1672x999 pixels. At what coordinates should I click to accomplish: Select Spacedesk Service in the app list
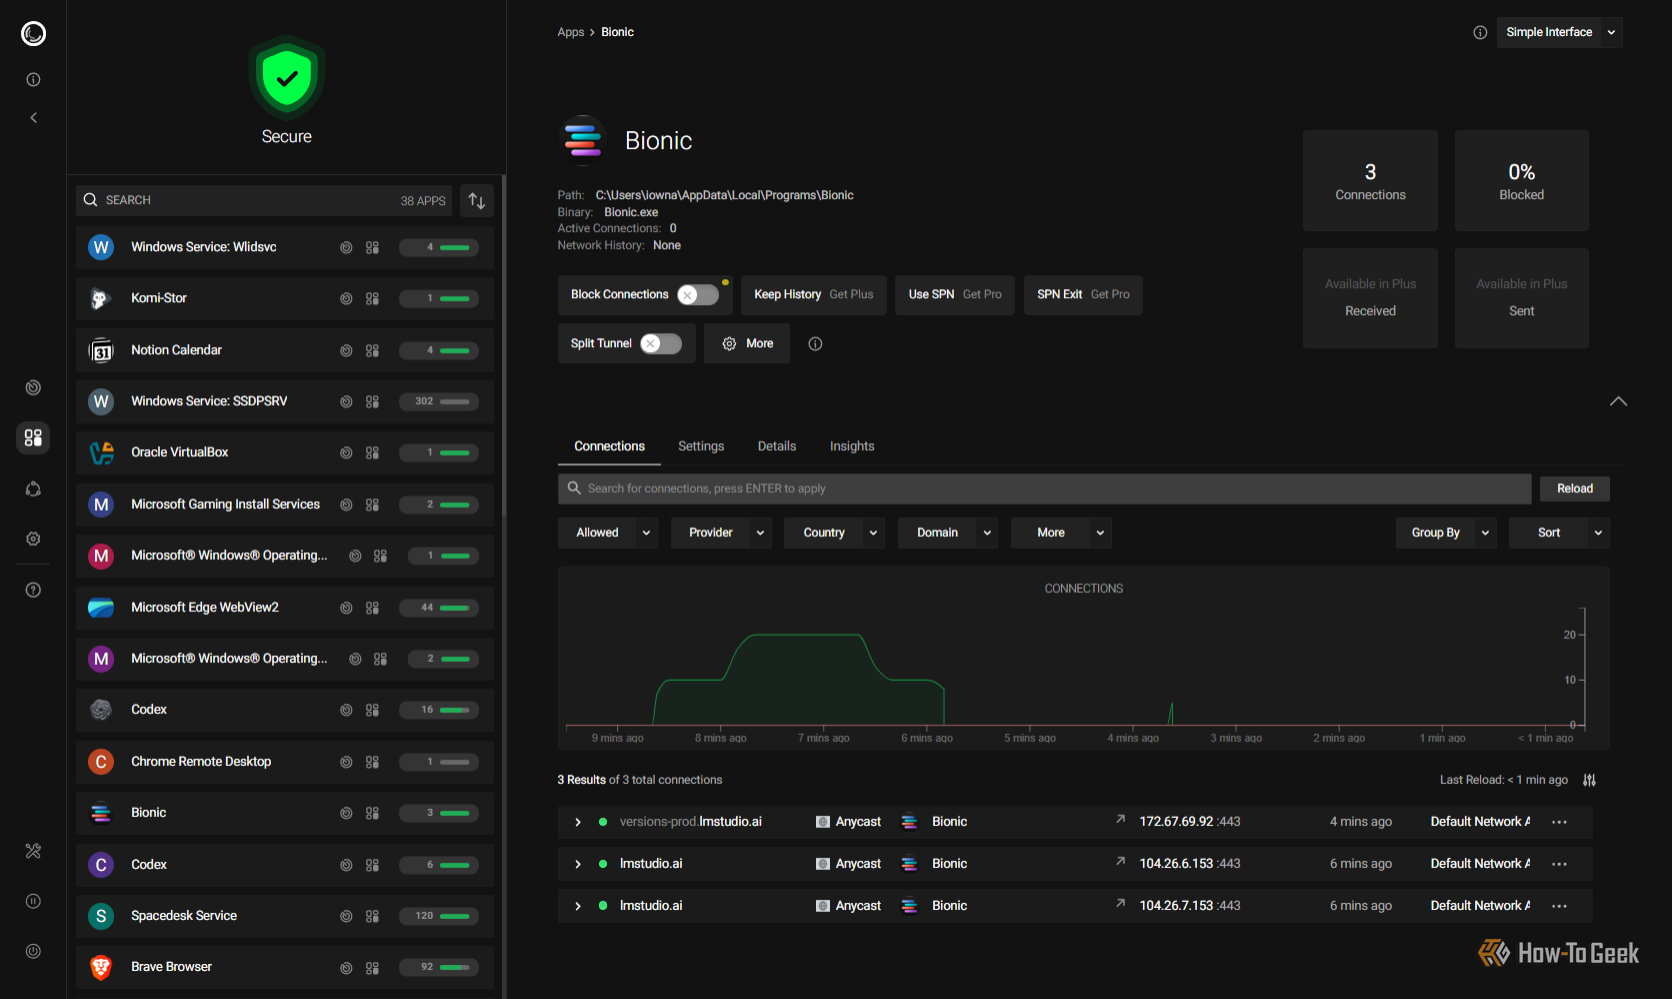coord(285,916)
